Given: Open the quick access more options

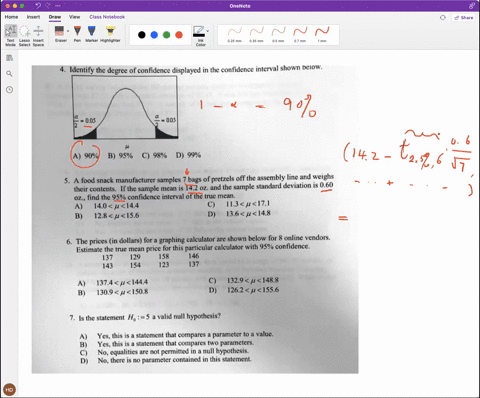Looking at the screenshot, I should coord(58,6).
